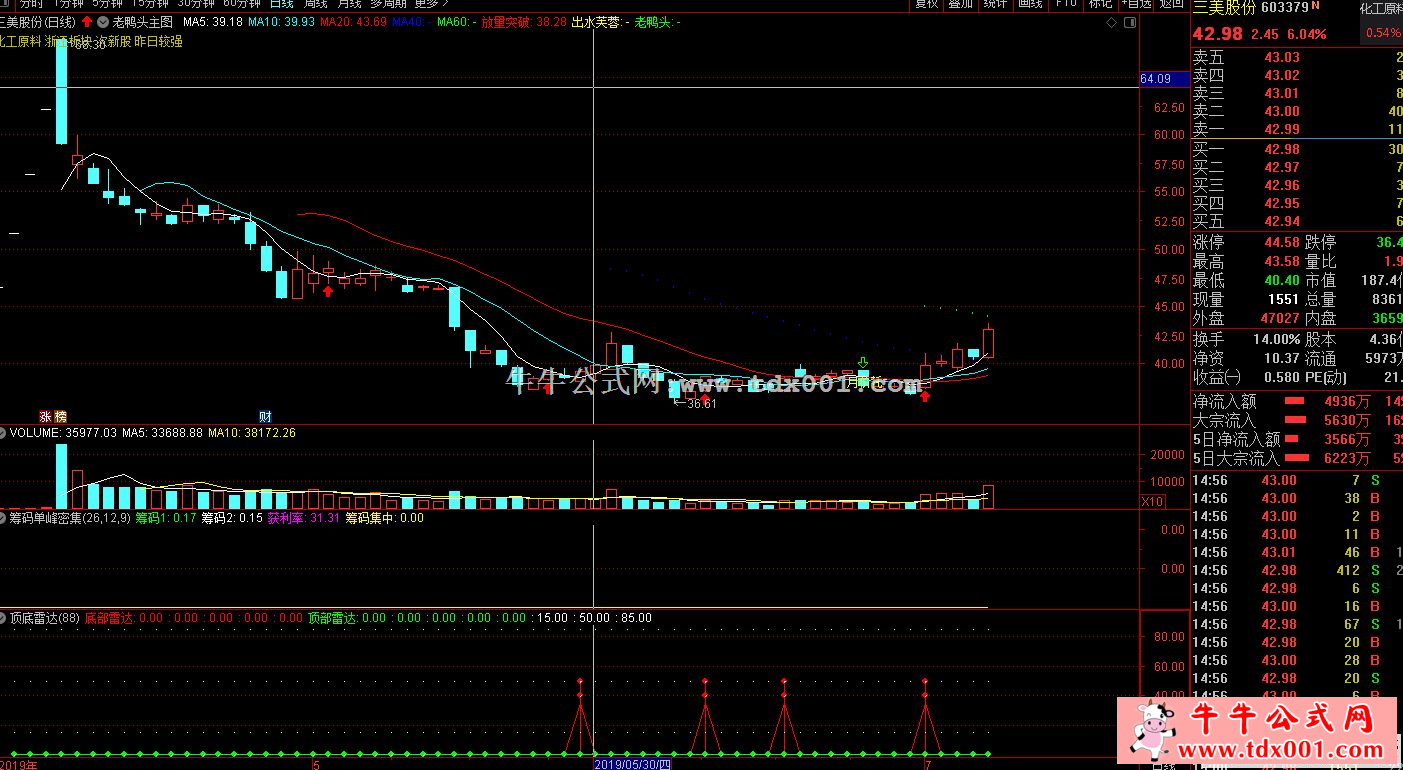This screenshot has width=1403, height=770.
Task: Click the F10 info button
Action: 1066,4
